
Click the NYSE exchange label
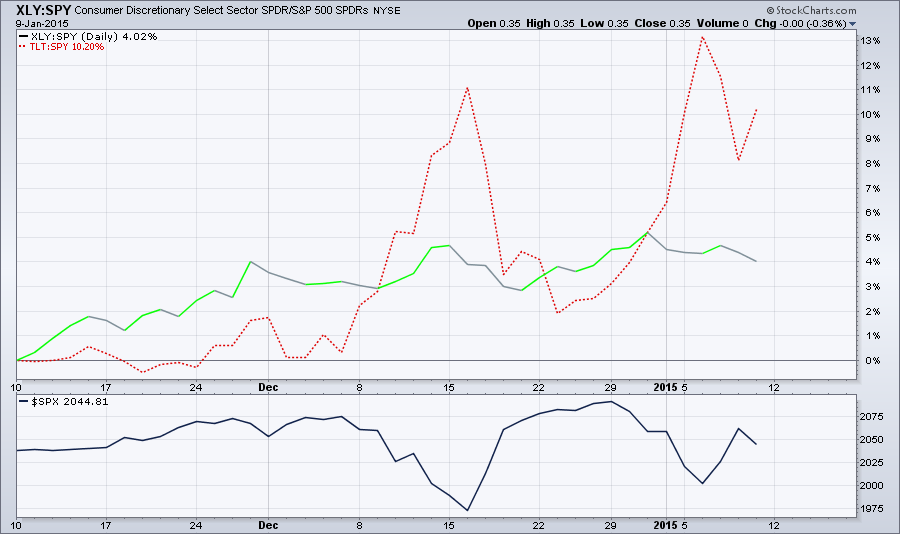[x=387, y=11]
